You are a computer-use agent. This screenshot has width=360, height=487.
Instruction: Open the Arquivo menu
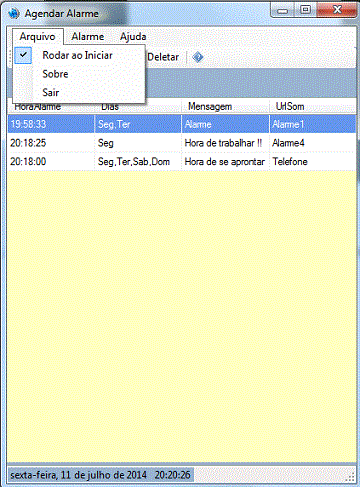[x=37, y=36]
